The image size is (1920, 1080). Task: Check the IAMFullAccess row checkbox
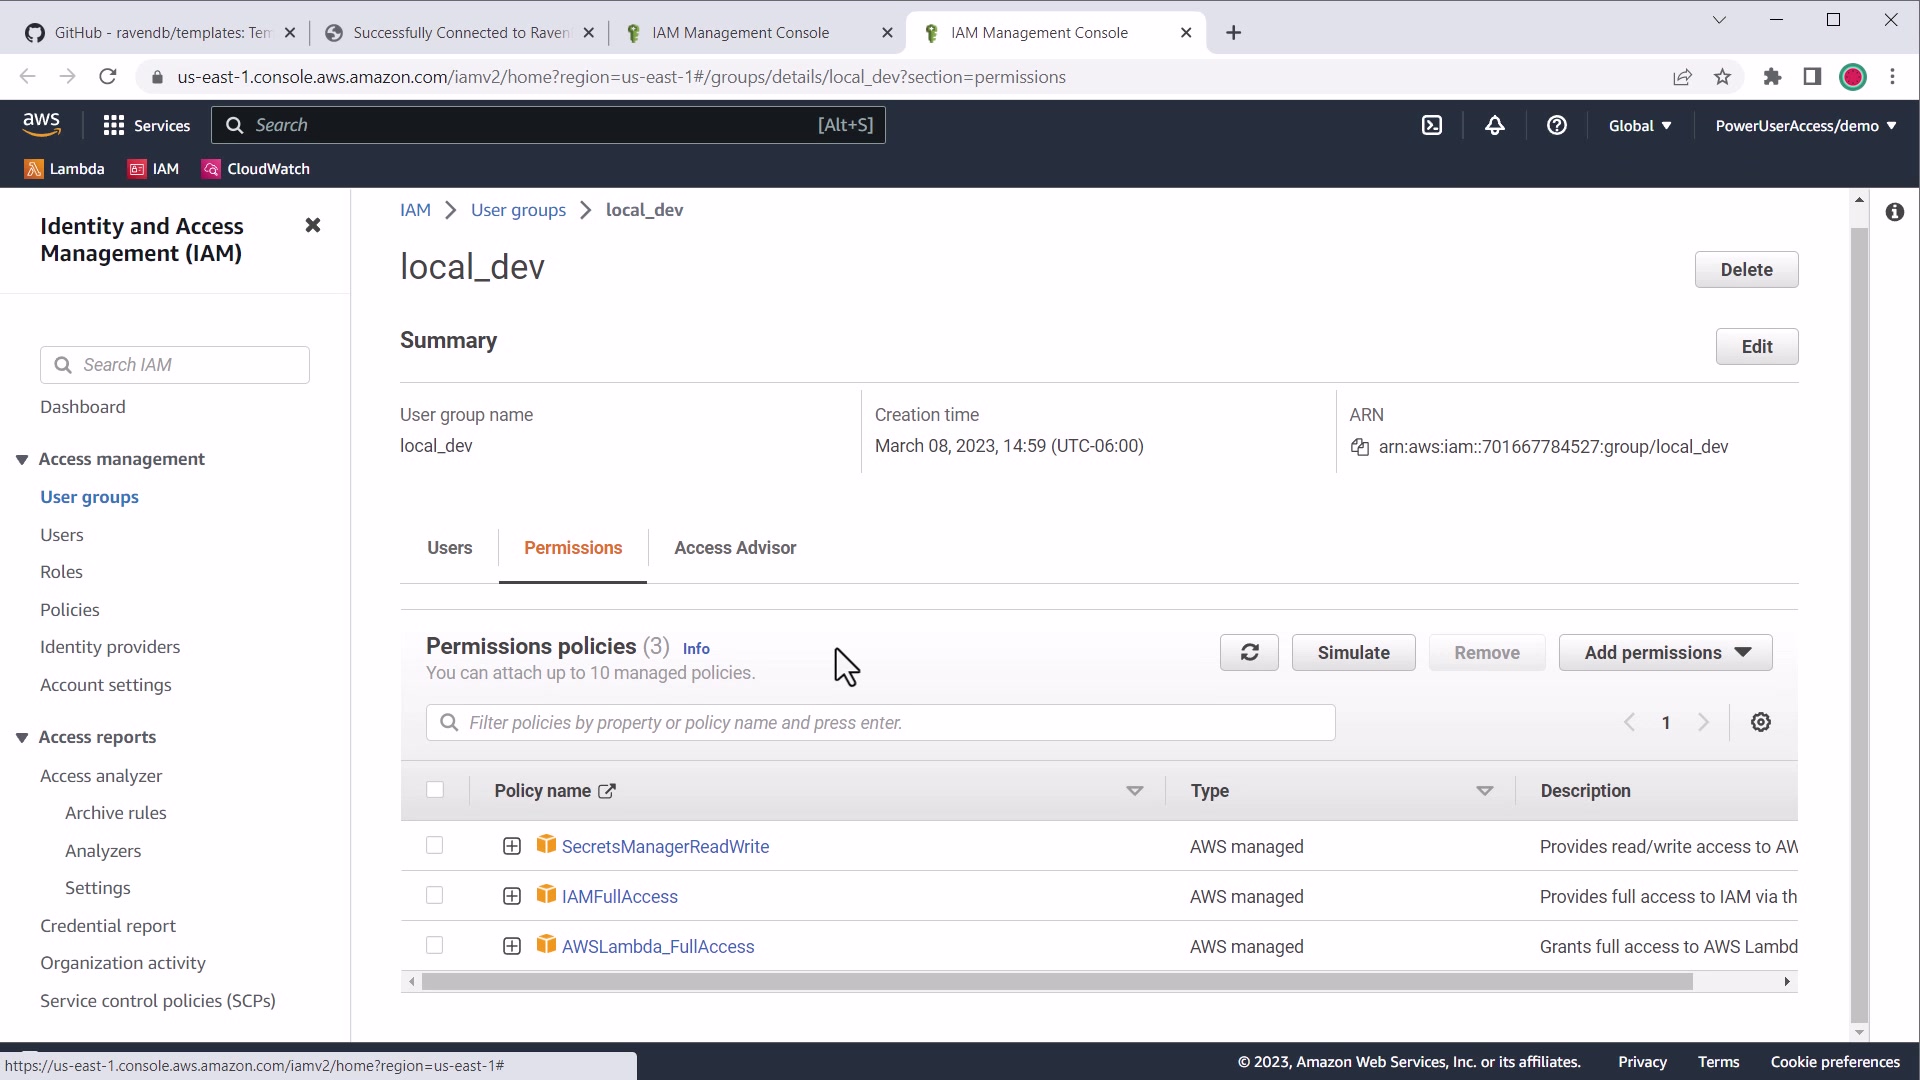435,896
